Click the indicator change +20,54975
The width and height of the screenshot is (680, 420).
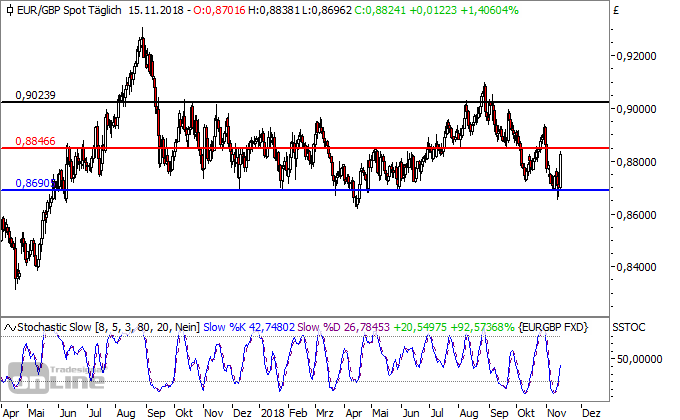[420, 327]
